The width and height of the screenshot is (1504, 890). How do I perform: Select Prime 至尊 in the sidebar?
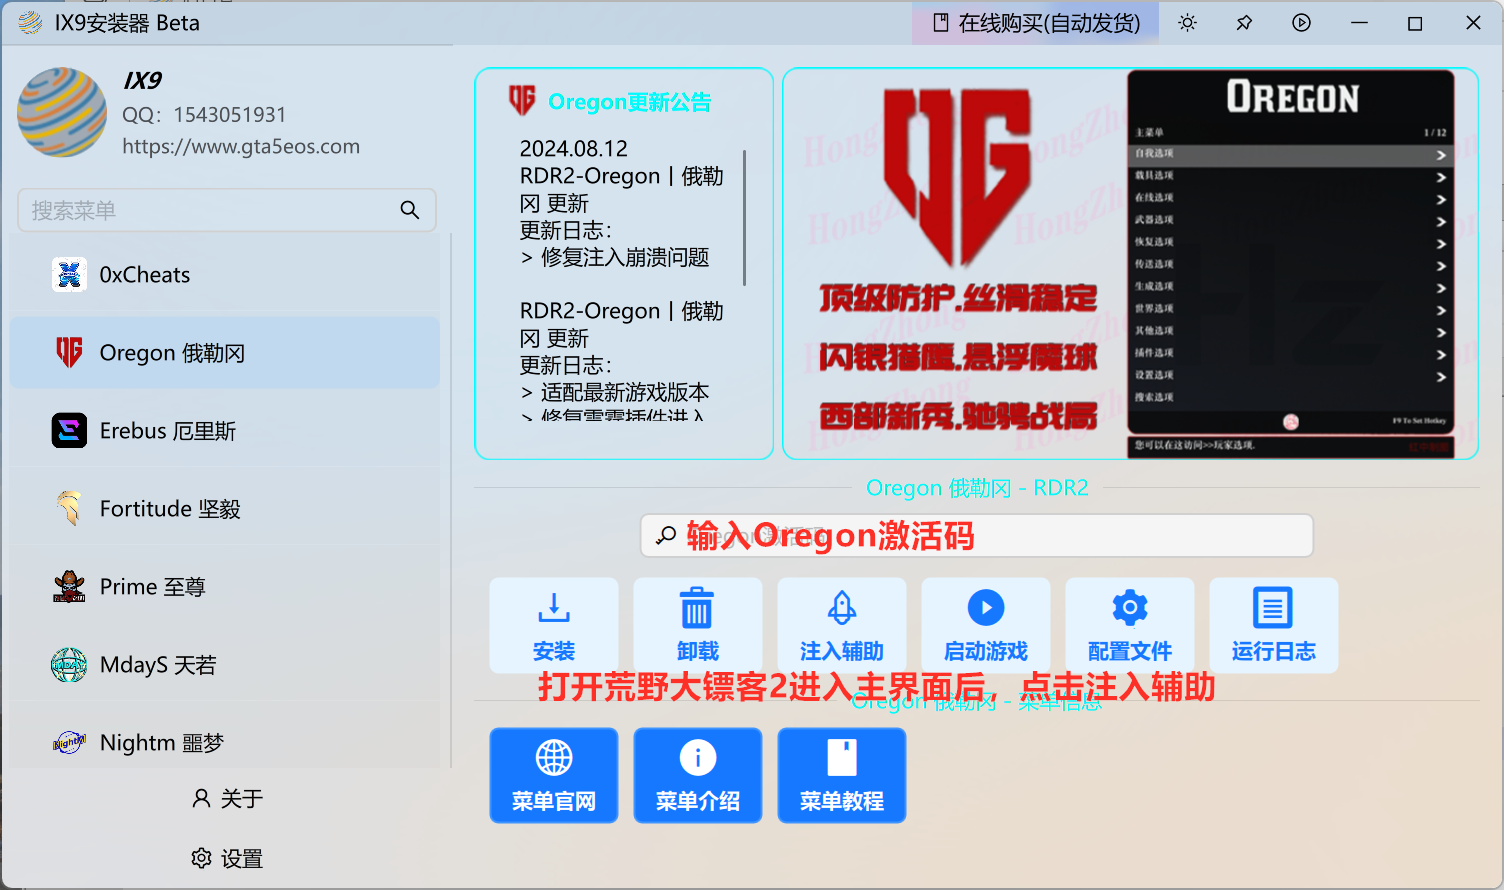pos(225,587)
